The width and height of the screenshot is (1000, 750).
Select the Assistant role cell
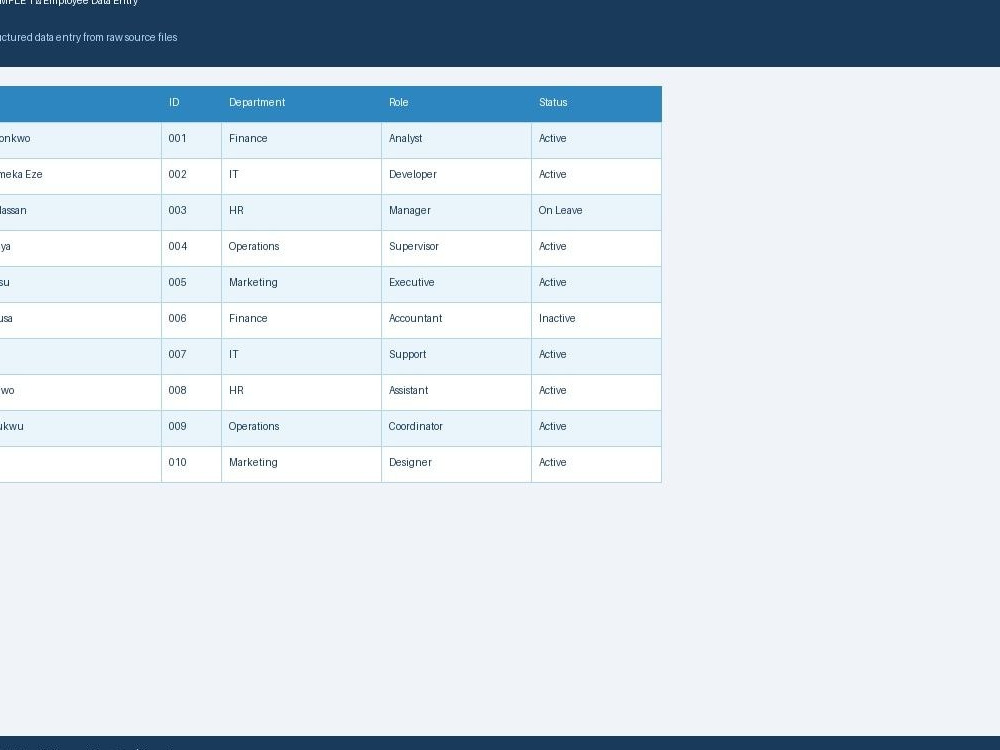[x=456, y=392]
